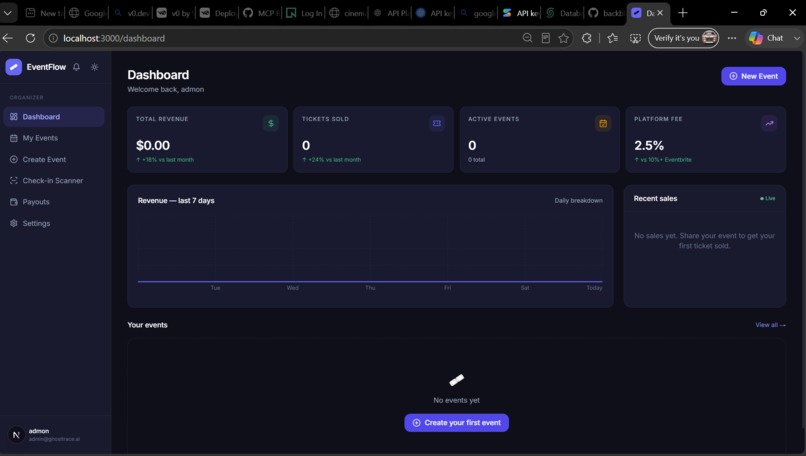The height and width of the screenshot is (456, 806).
Task: Open the Check-in Scanner page
Action: [54, 180]
